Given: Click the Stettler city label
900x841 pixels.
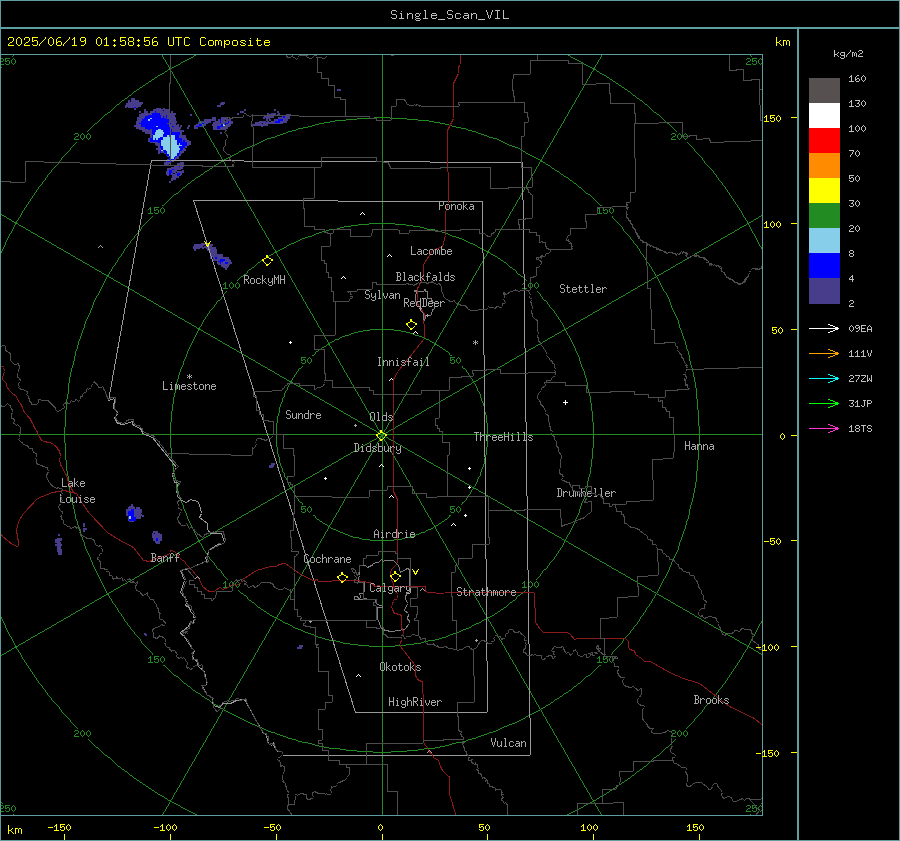Looking at the screenshot, I should point(583,289).
